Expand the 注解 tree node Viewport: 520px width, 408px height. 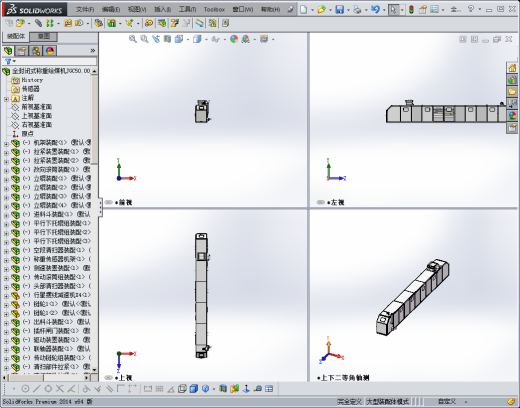[6, 99]
